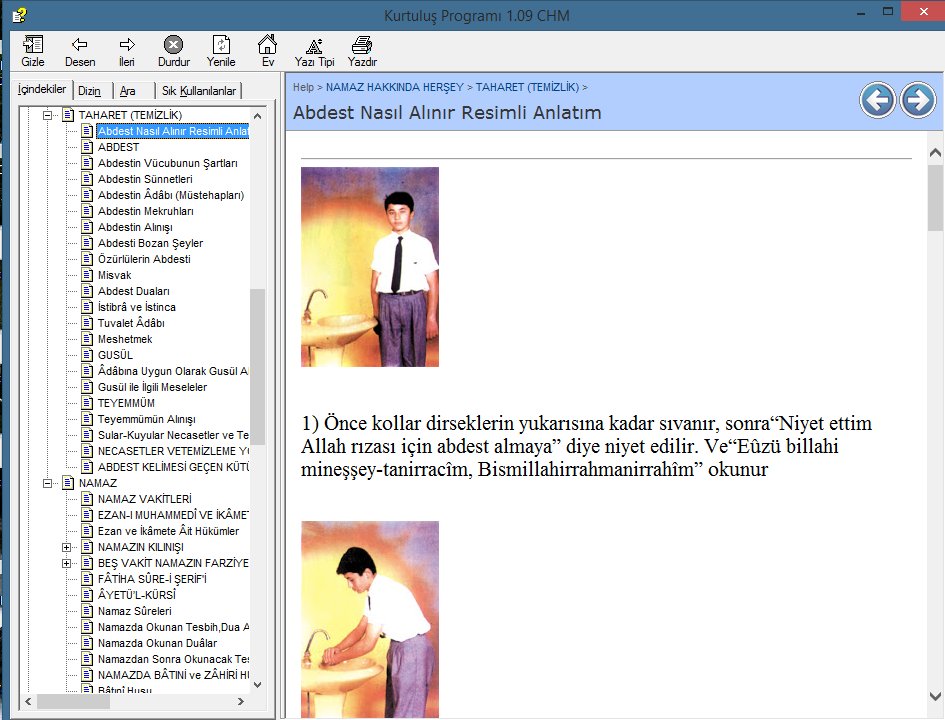
Task: Collapse the TAHARET (TEMİZLİK) tree node
Action: pyautogui.click(x=47, y=115)
